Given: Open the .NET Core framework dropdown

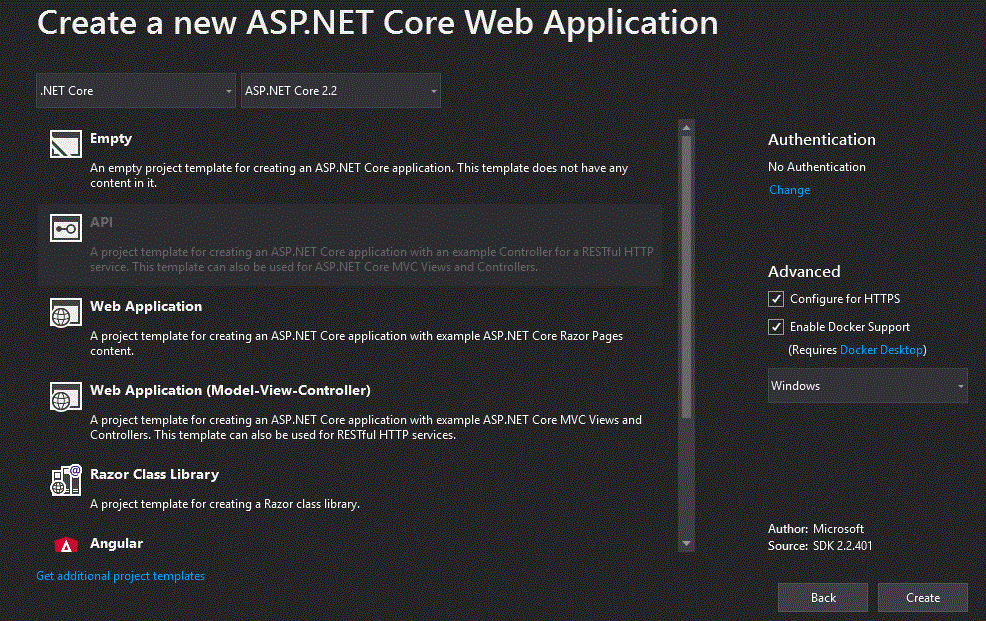Looking at the screenshot, I should tap(135, 90).
